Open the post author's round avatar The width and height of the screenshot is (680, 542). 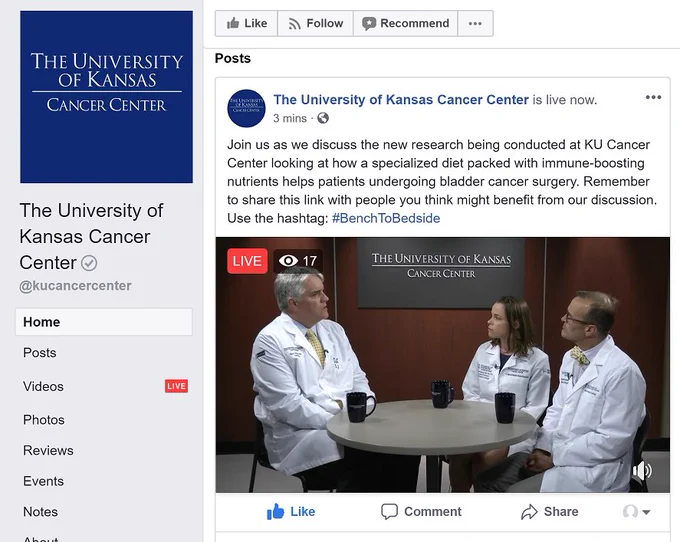click(x=246, y=108)
